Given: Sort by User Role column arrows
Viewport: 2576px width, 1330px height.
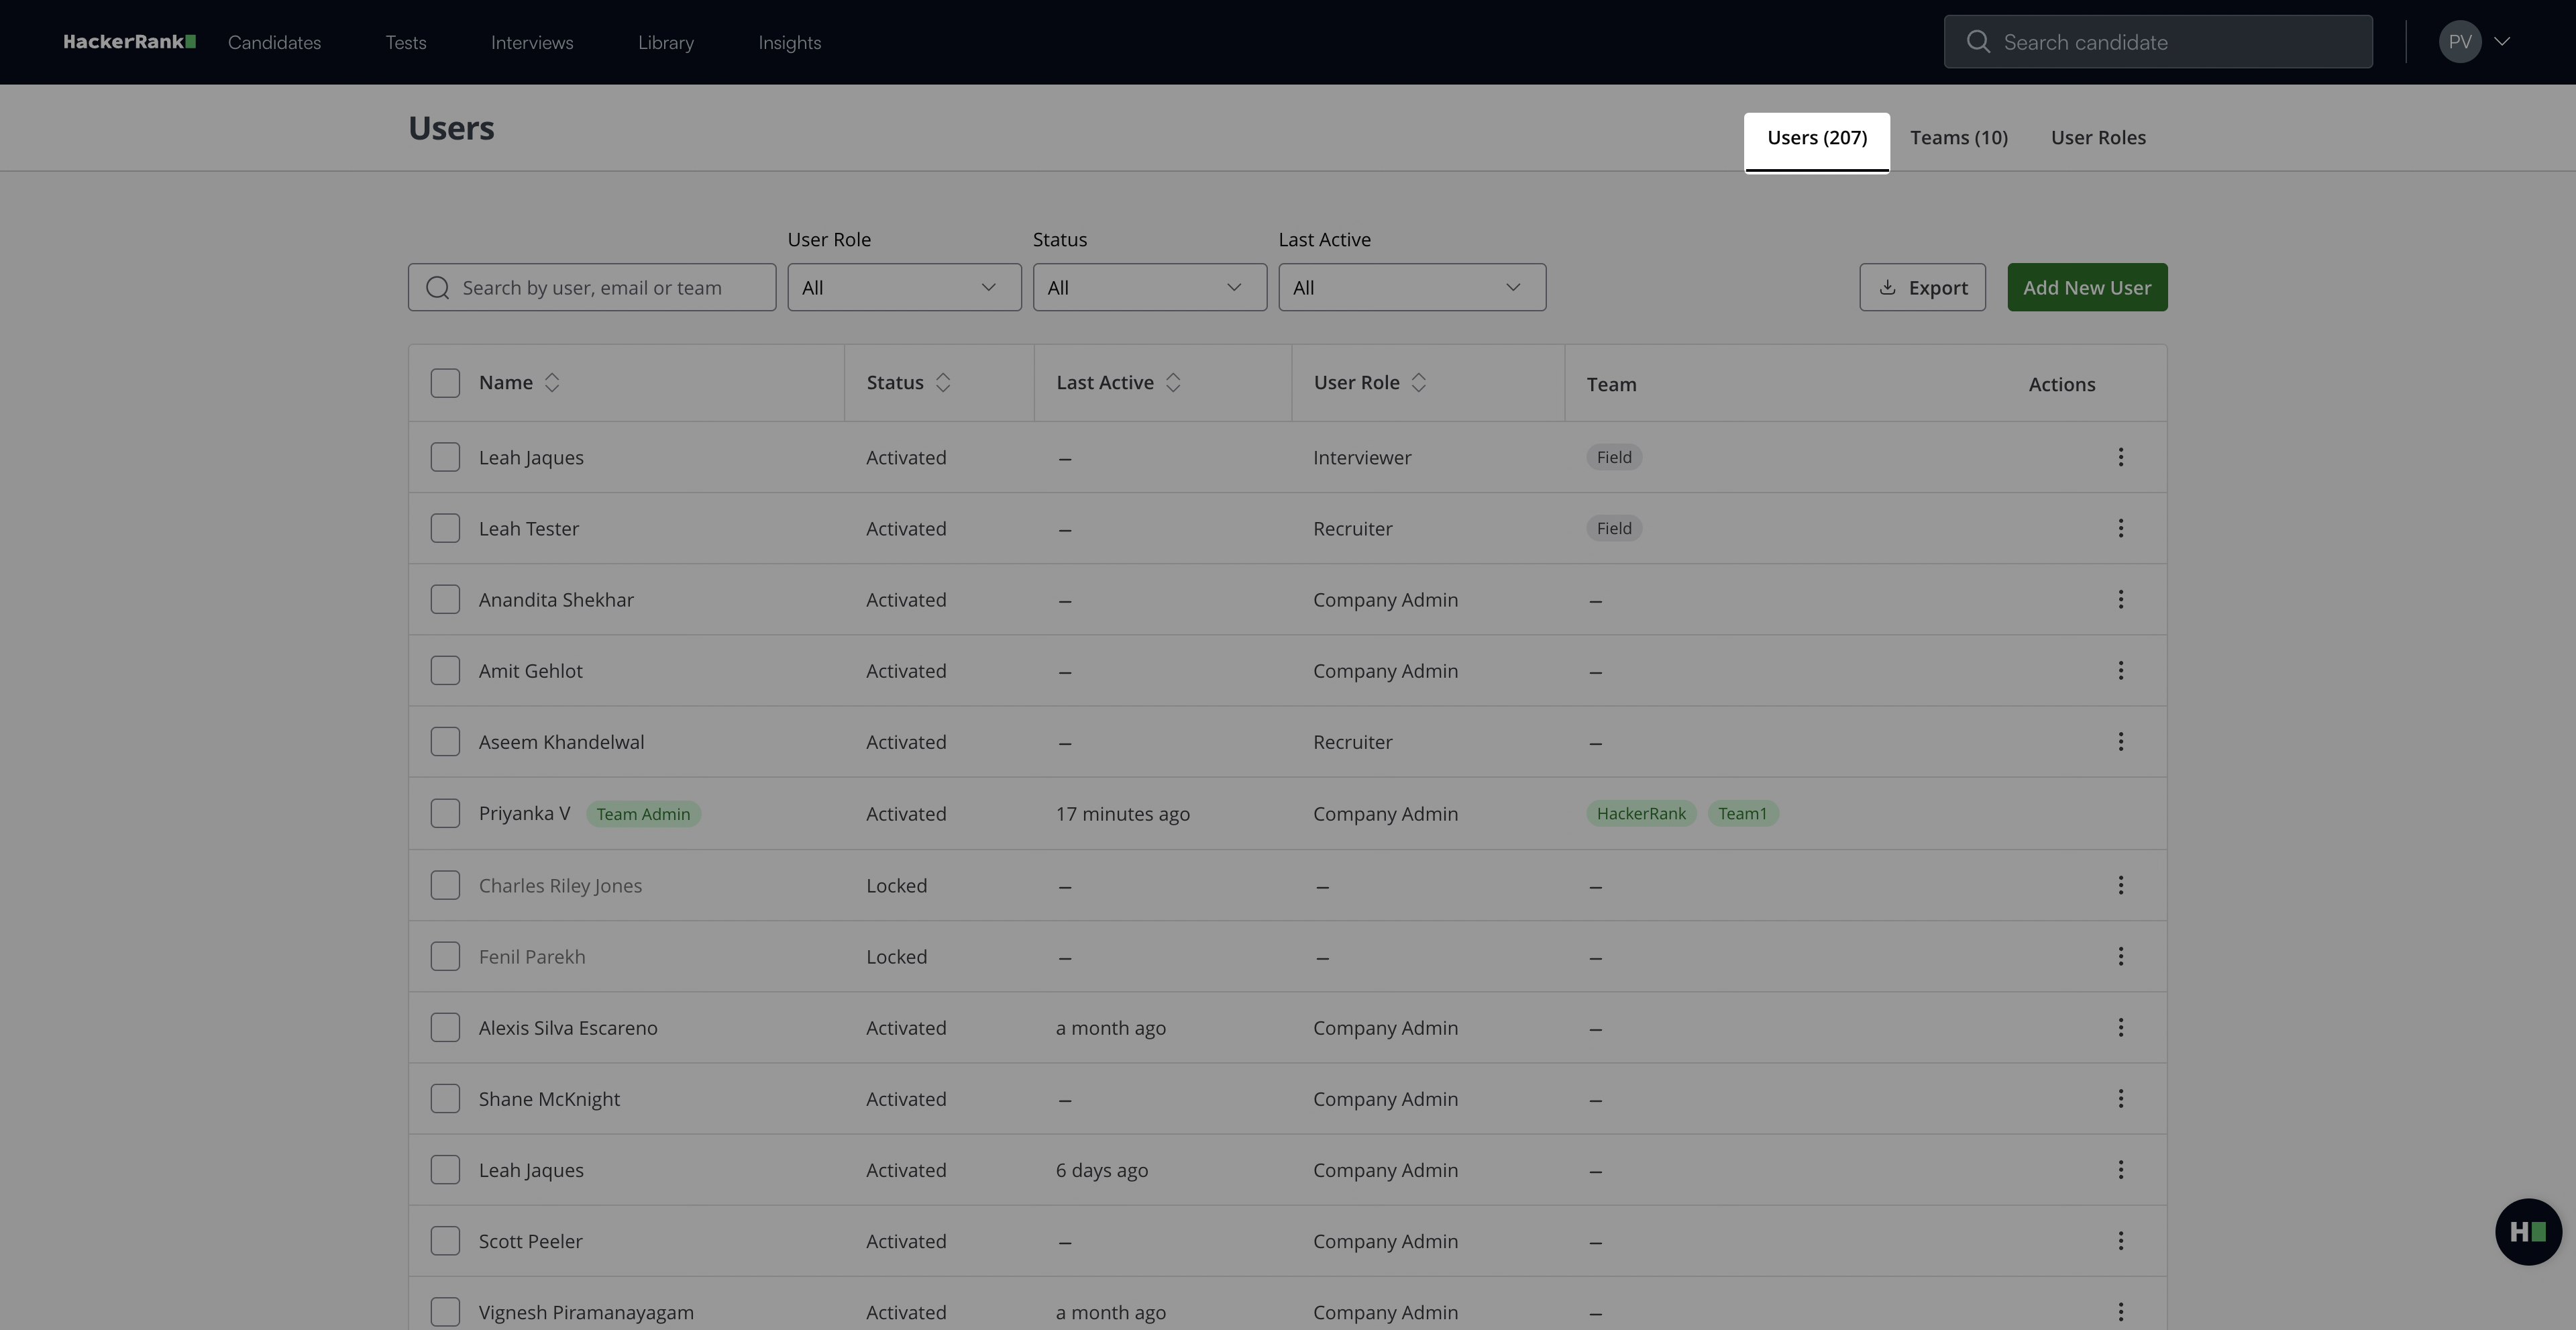Looking at the screenshot, I should [1418, 383].
